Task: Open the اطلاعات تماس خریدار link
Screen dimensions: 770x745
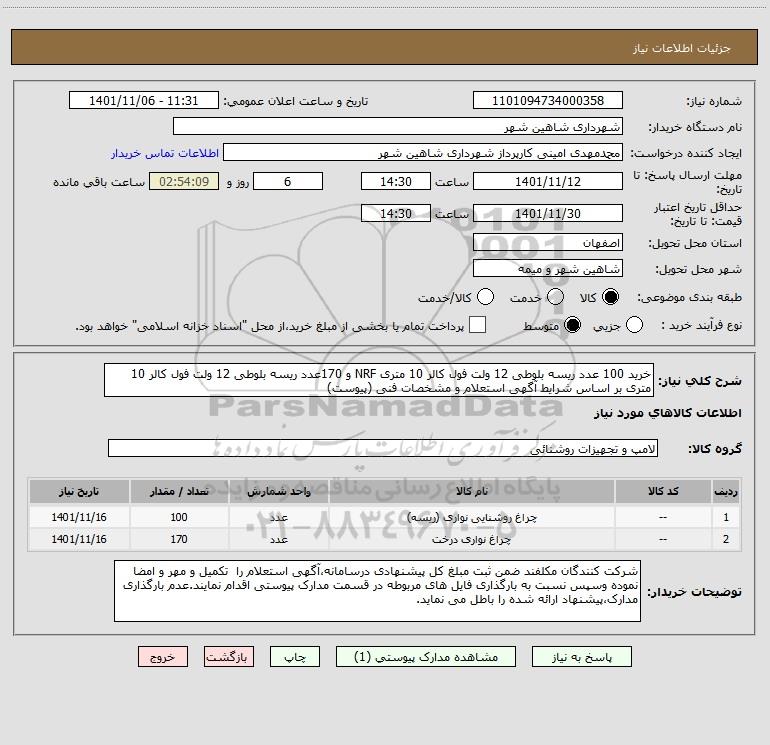Action: point(165,153)
